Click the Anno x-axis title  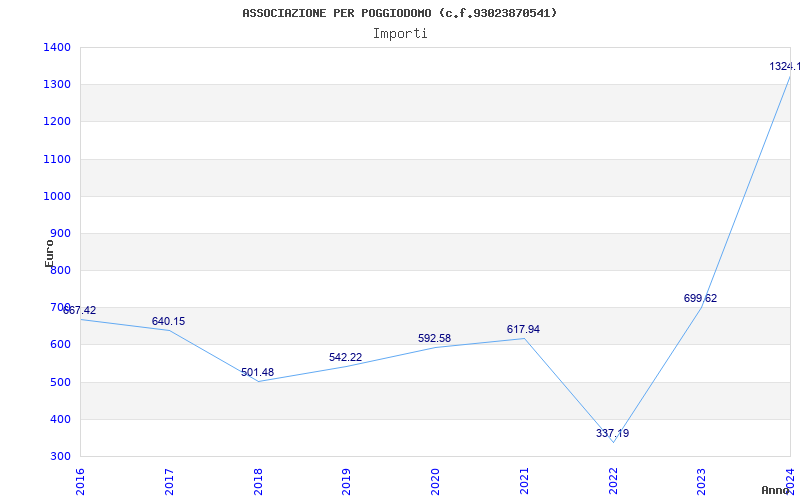(x=776, y=490)
